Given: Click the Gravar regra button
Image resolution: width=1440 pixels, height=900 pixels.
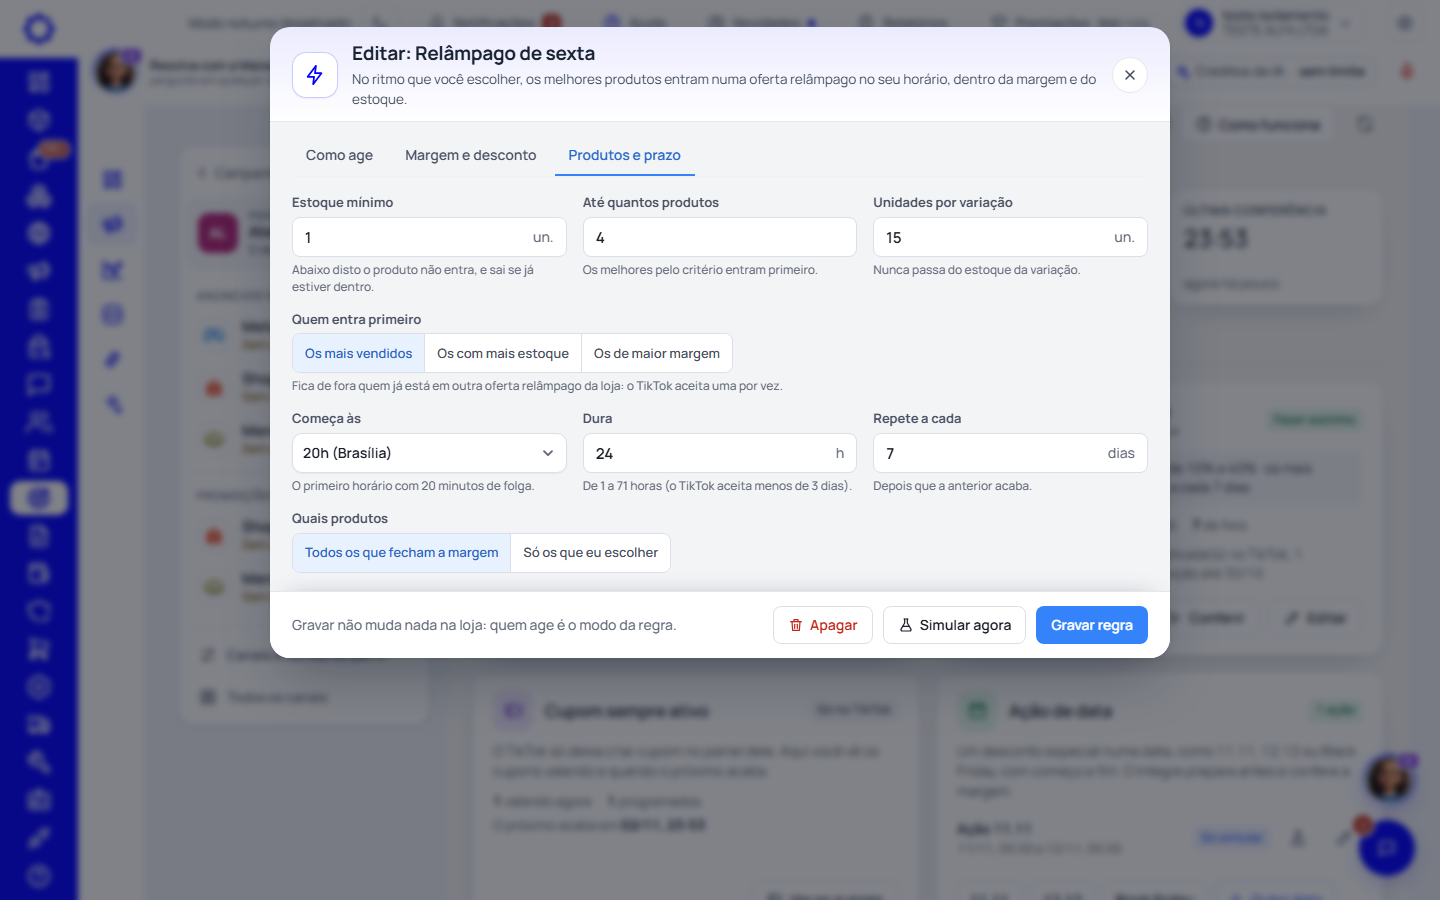Looking at the screenshot, I should pos(1092,625).
